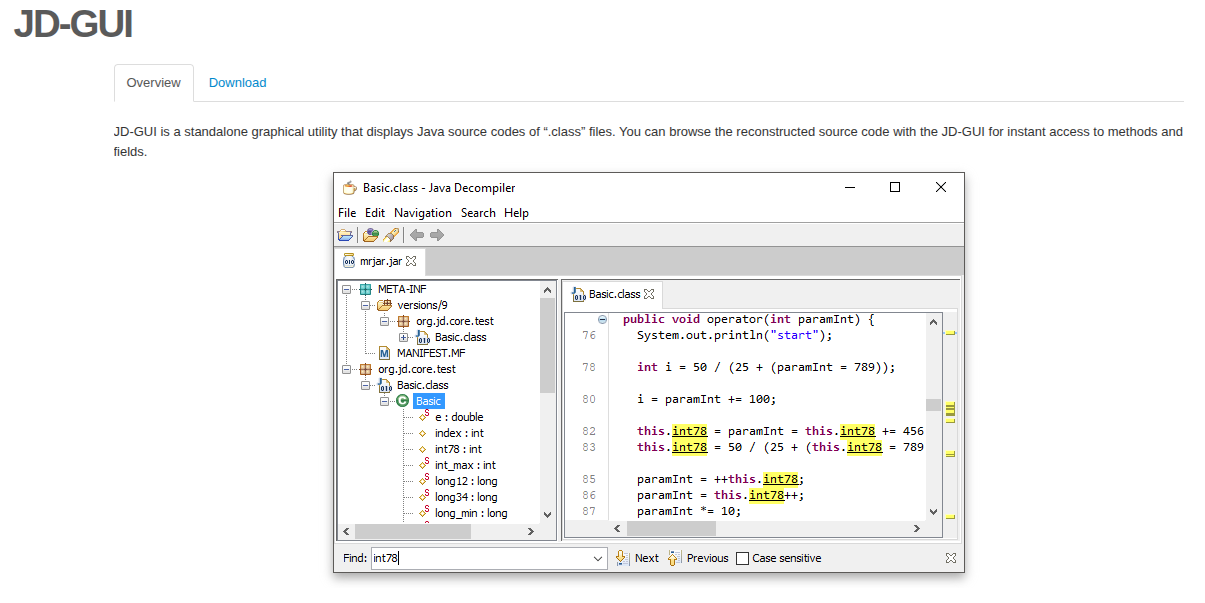Open the Find history dropdown

(x=598, y=558)
